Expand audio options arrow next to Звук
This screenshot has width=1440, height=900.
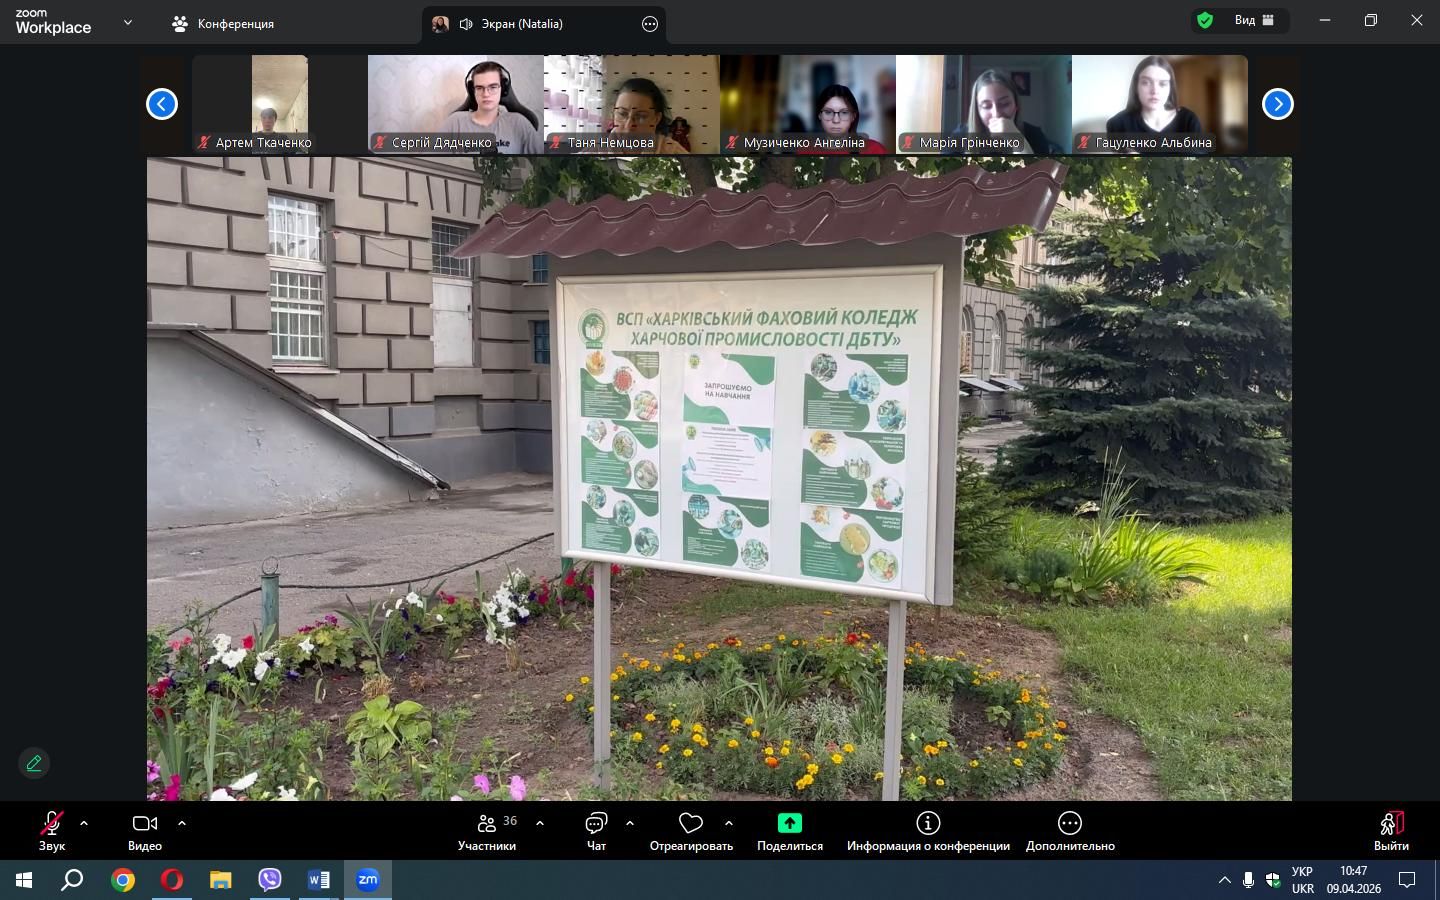[84, 823]
